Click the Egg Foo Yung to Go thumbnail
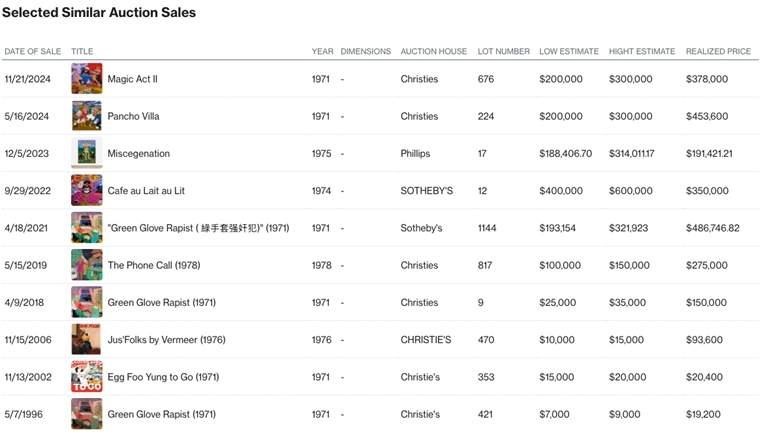The image size is (763, 432). (x=87, y=377)
